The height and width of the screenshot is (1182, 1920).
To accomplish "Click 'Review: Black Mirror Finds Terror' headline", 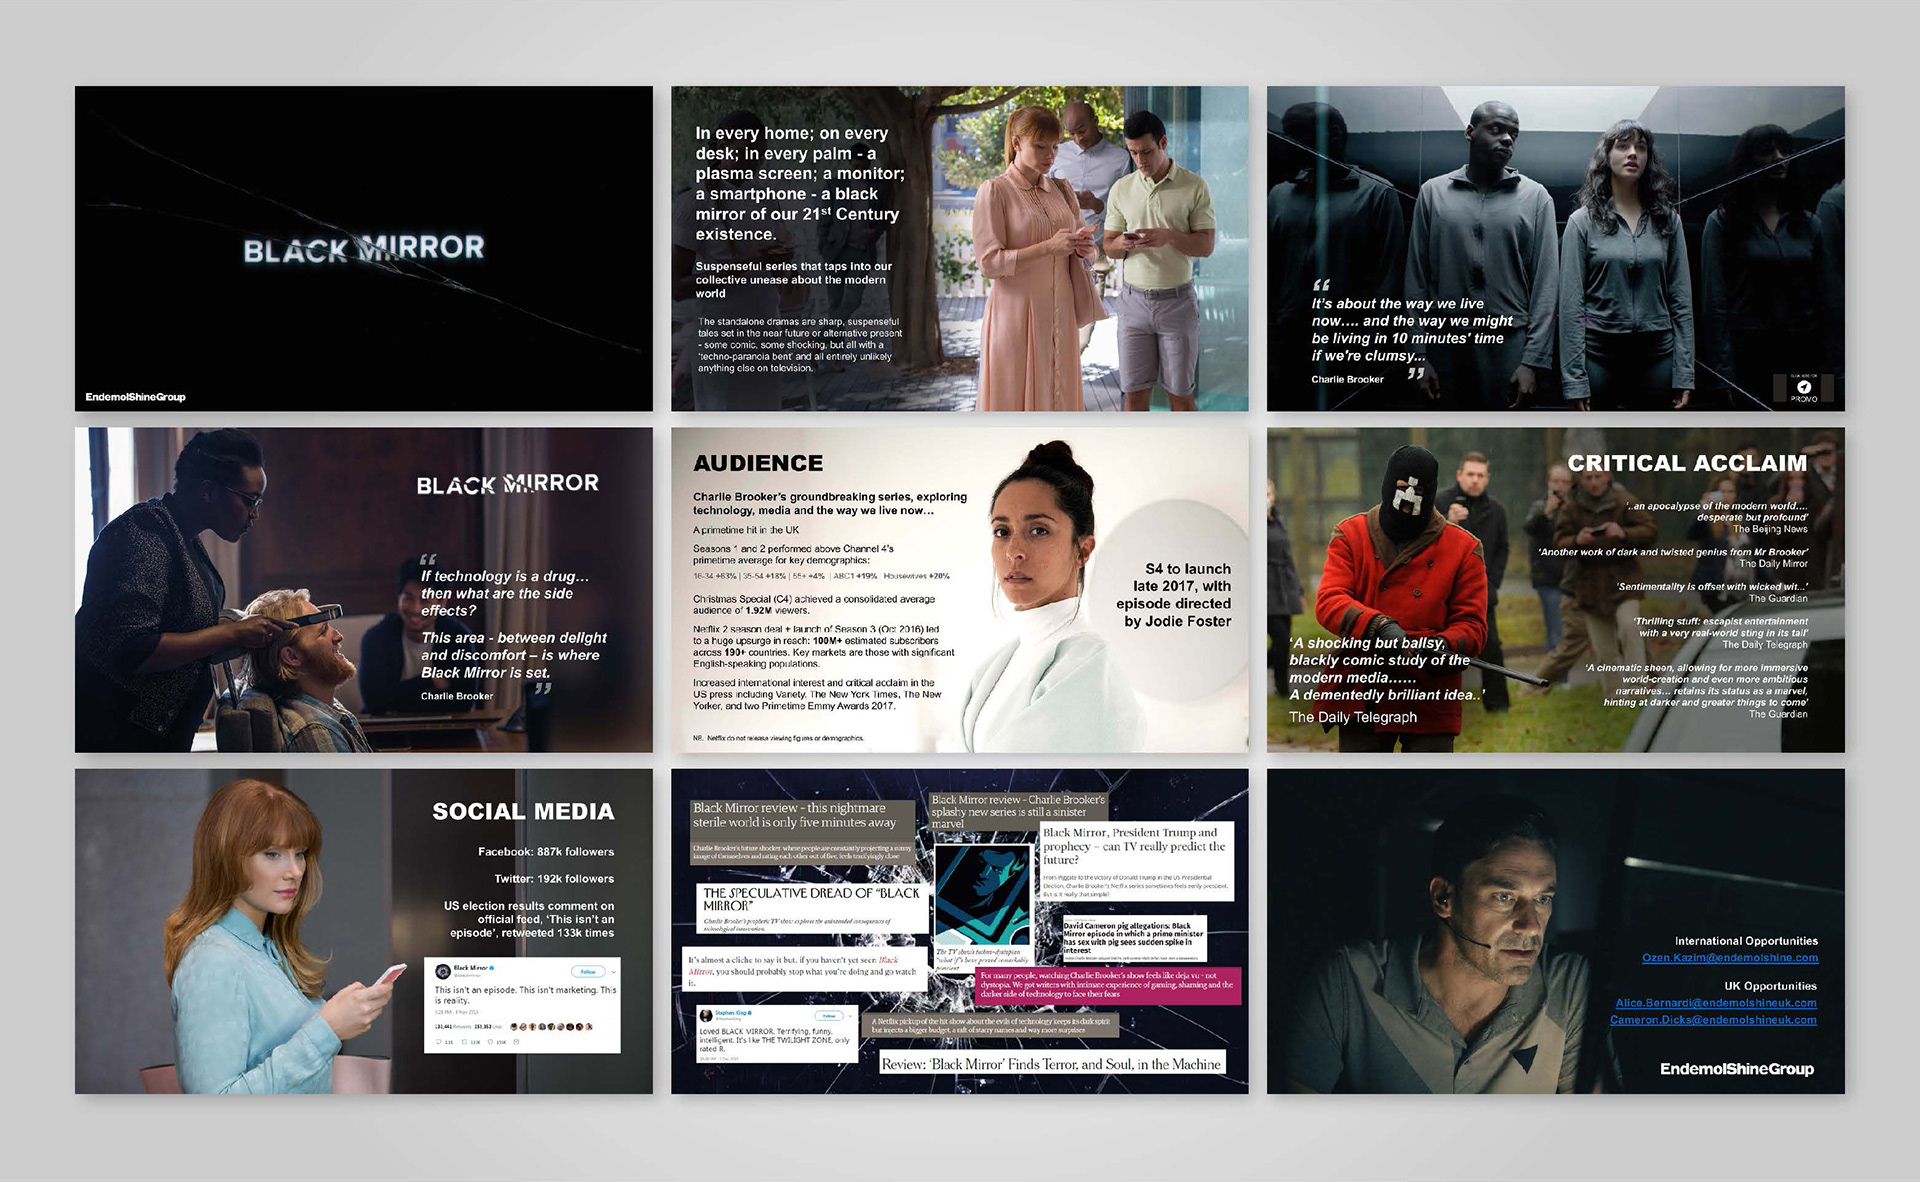I will point(1051,1065).
